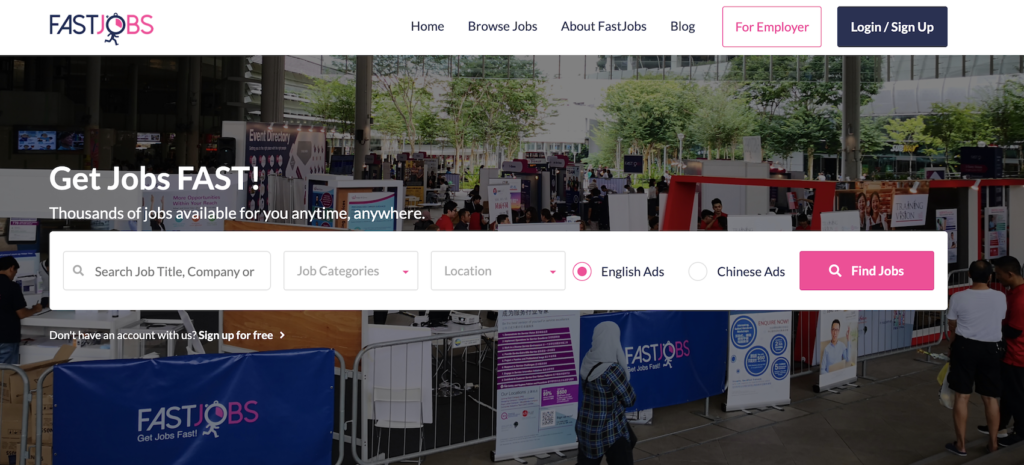Image resolution: width=1024 pixels, height=465 pixels.
Task: Open the Location dropdown
Action: pos(498,270)
